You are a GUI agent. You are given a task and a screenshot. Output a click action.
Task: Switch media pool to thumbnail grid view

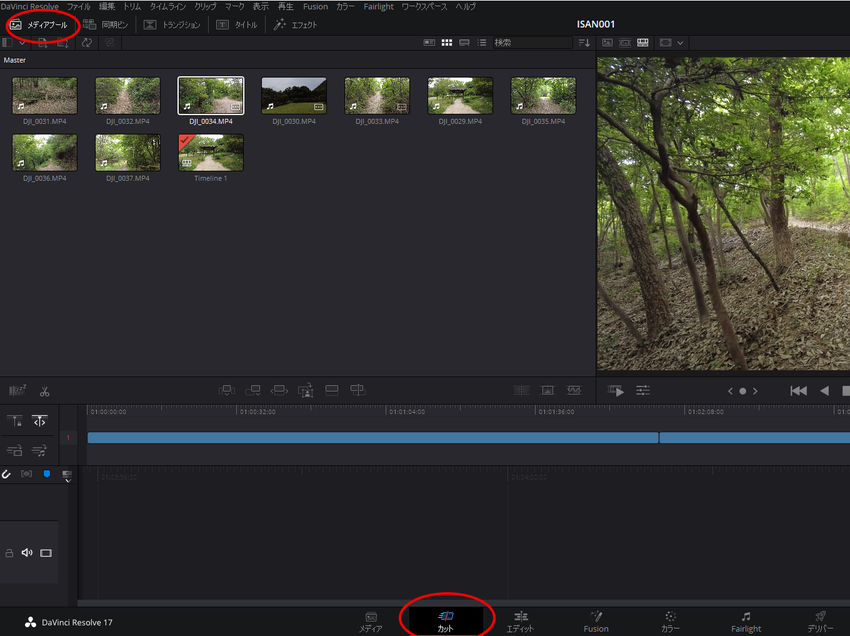pyautogui.click(x=447, y=42)
